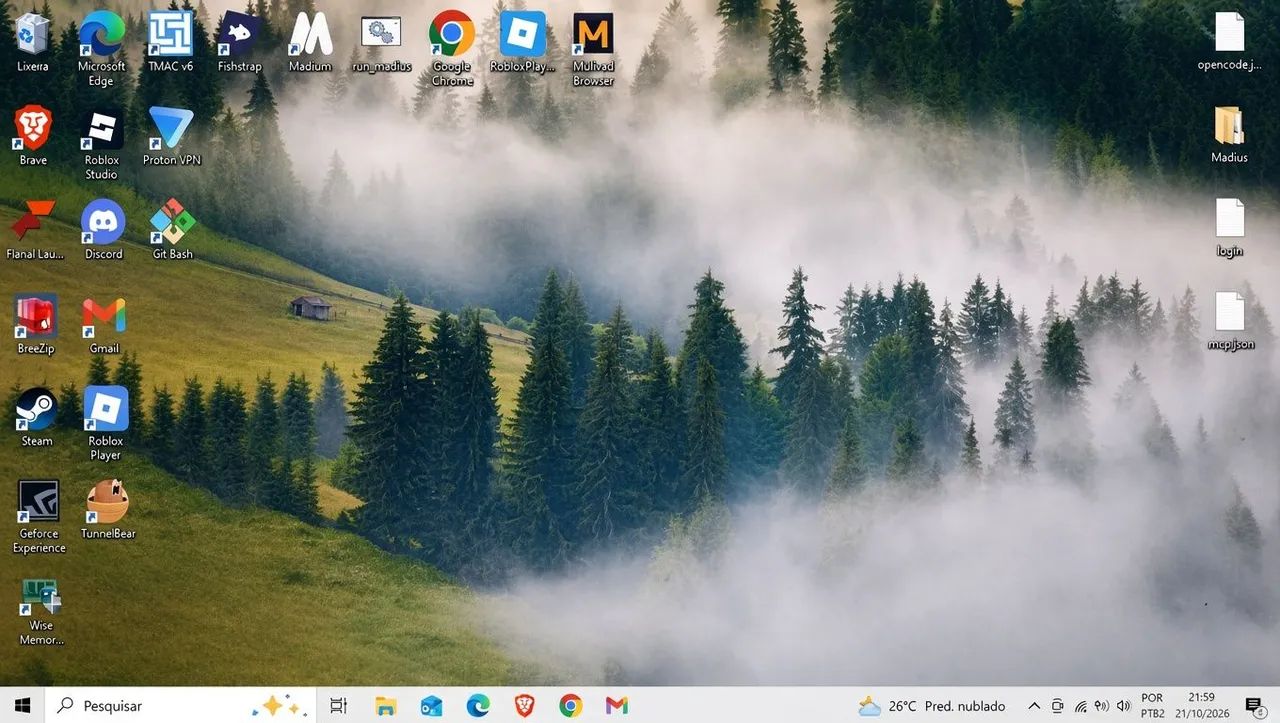Select the Discord desktop icon
1280x723 pixels.
coord(103,230)
